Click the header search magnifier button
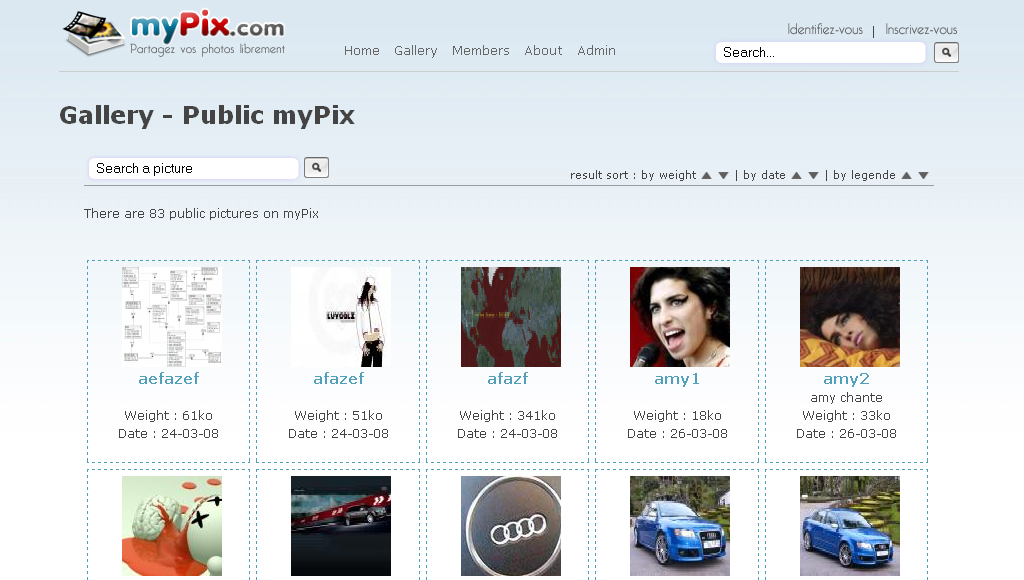Image resolution: width=1024 pixels, height=580 pixels. (x=946, y=52)
